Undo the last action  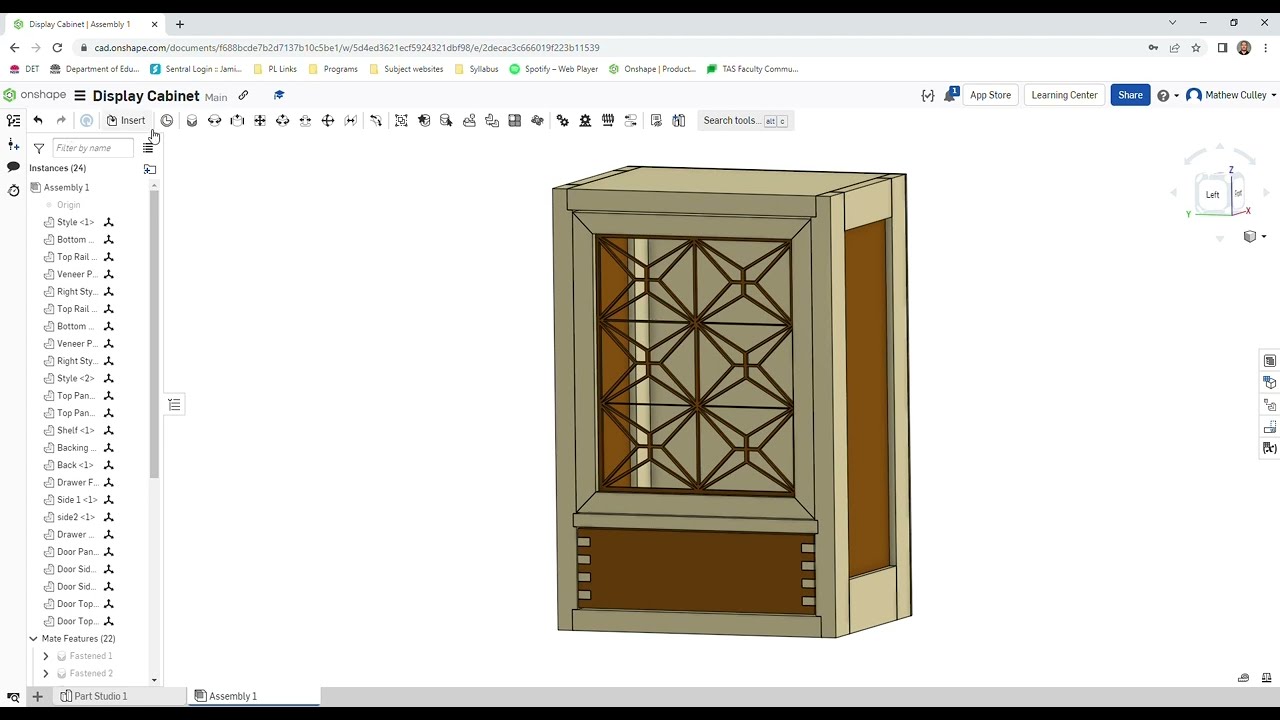tap(38, 121)
